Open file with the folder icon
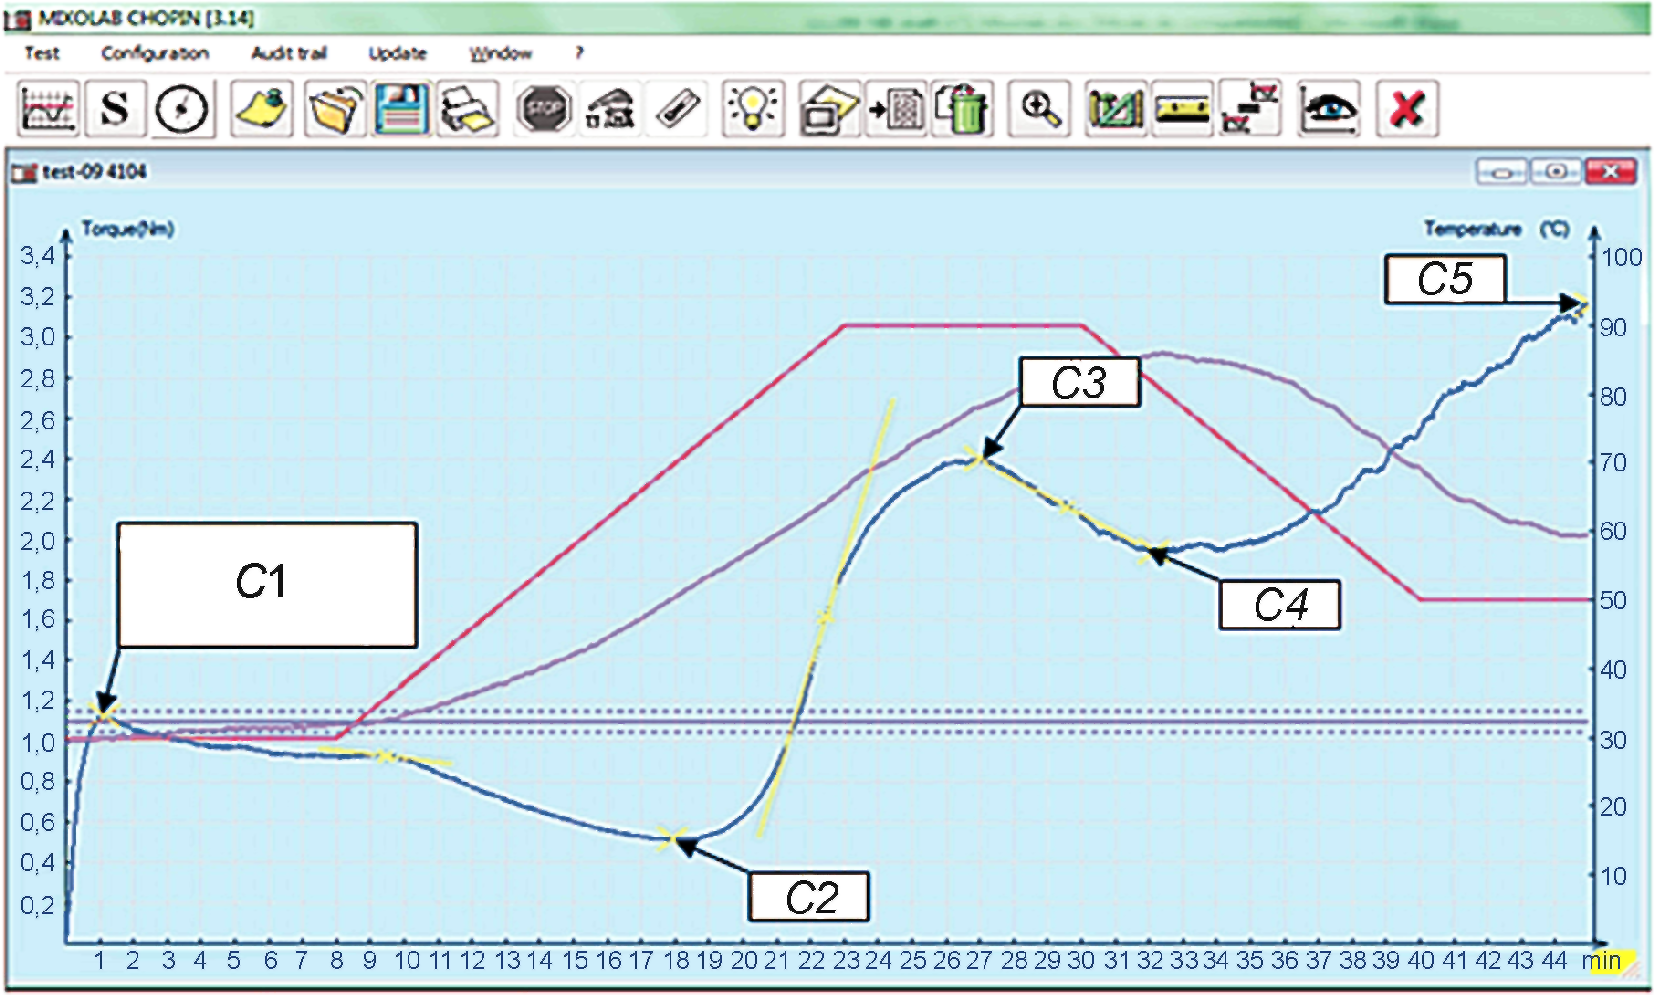 336,109
